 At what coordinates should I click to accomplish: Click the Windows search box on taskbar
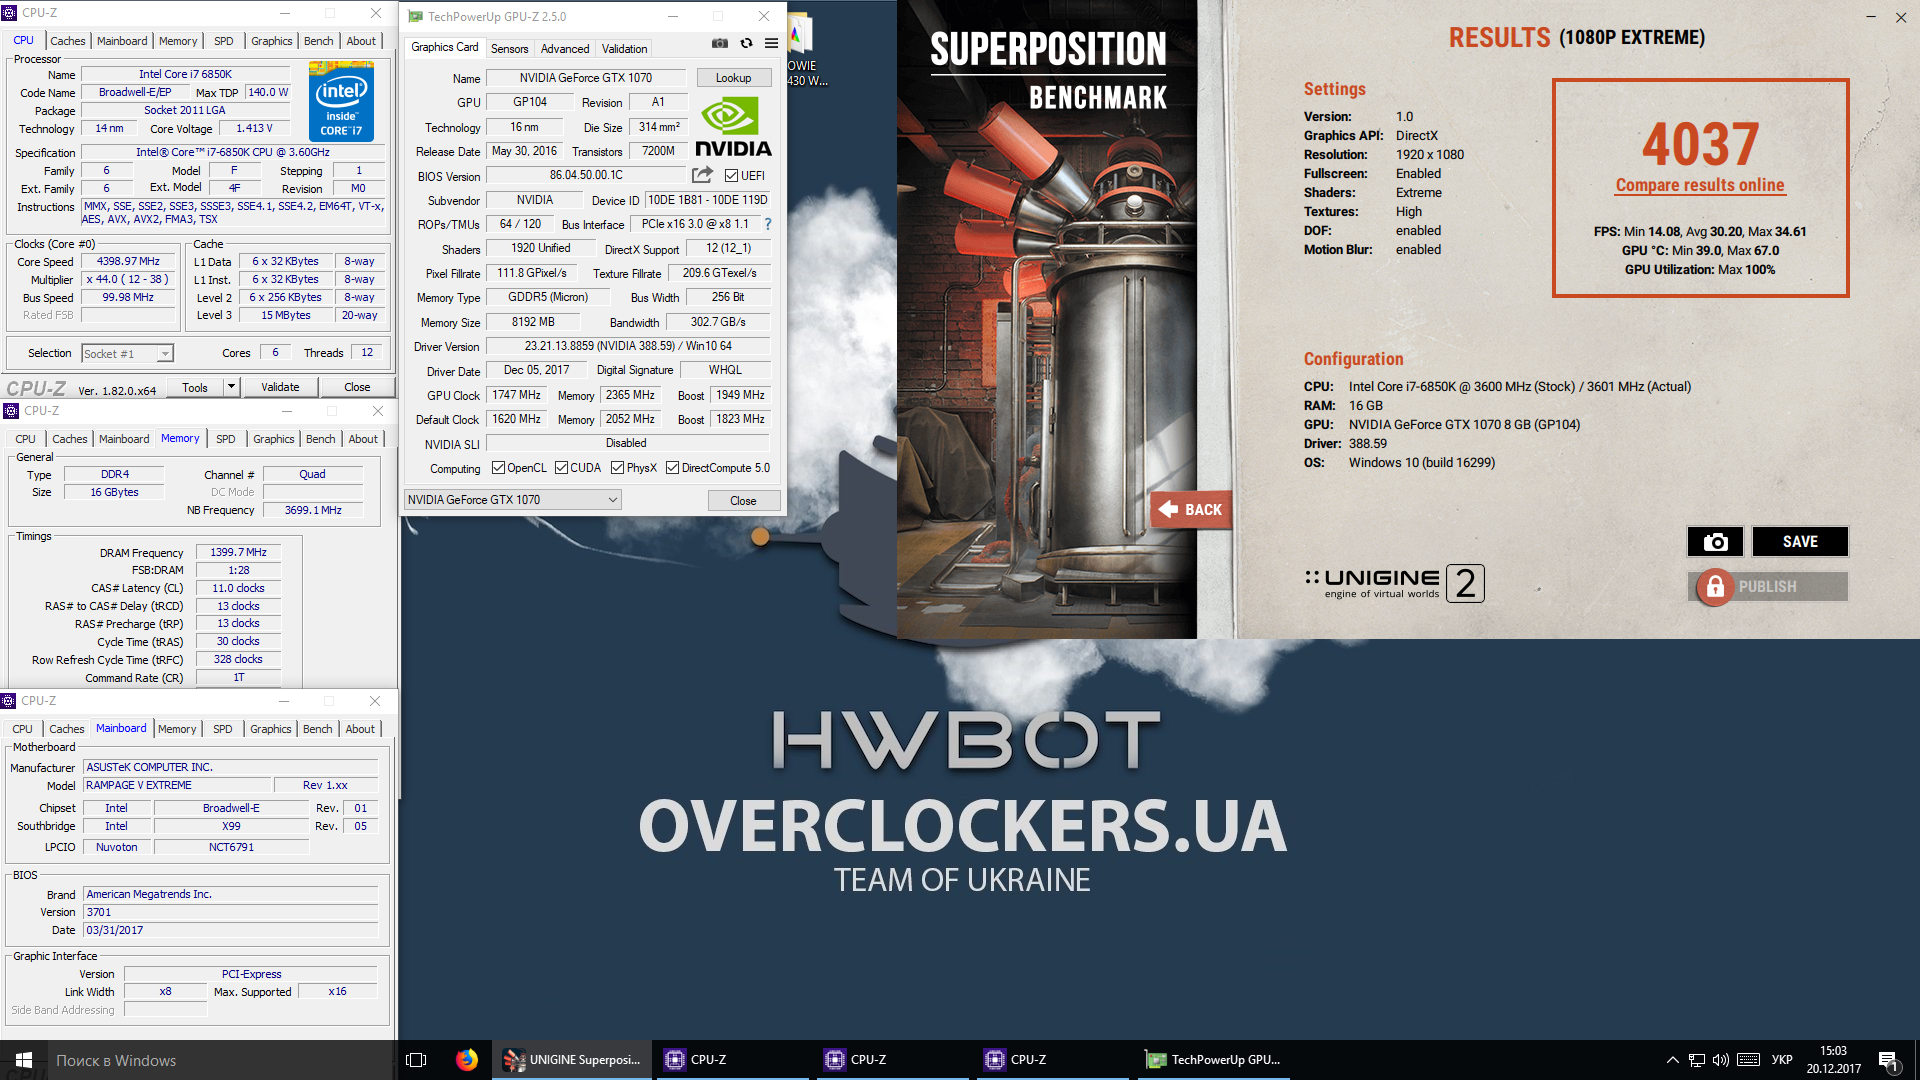tap(220, 1060)
